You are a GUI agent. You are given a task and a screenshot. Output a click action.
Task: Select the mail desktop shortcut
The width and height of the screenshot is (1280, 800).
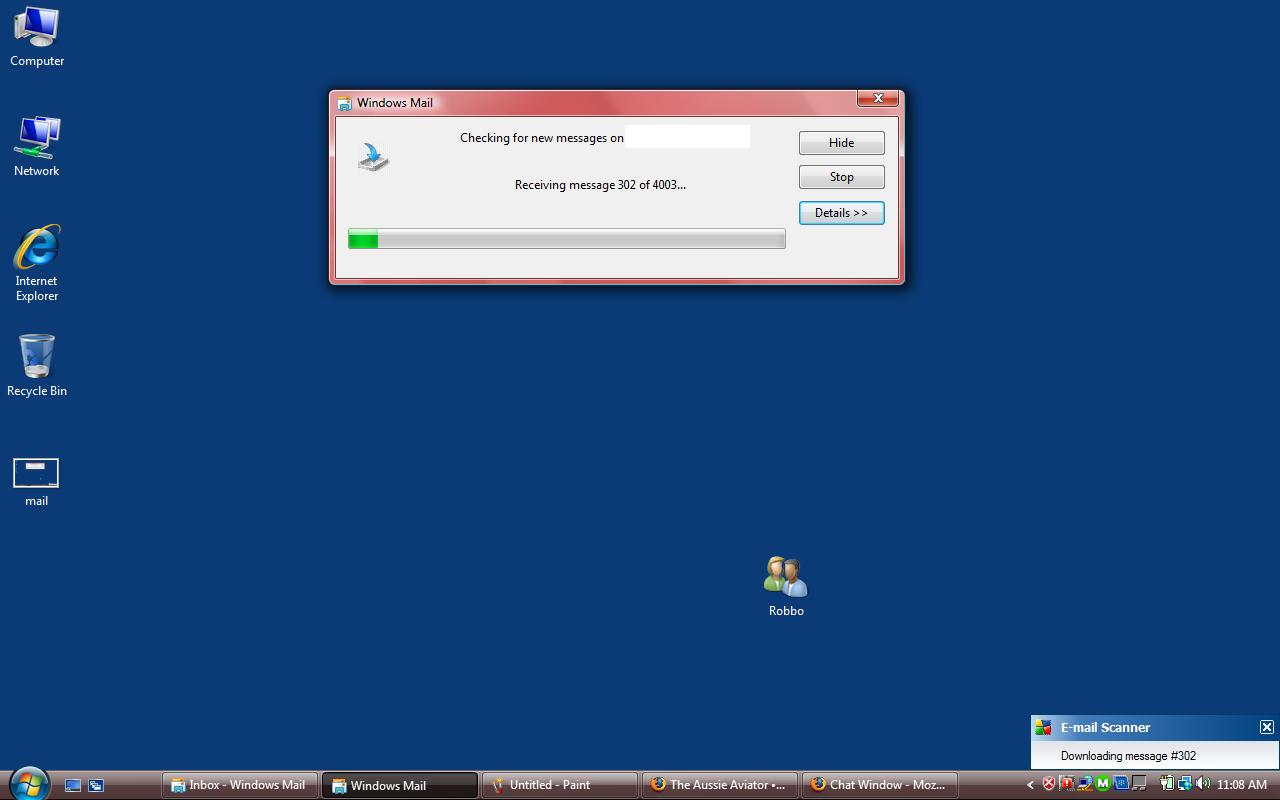(x=37, y=482)
